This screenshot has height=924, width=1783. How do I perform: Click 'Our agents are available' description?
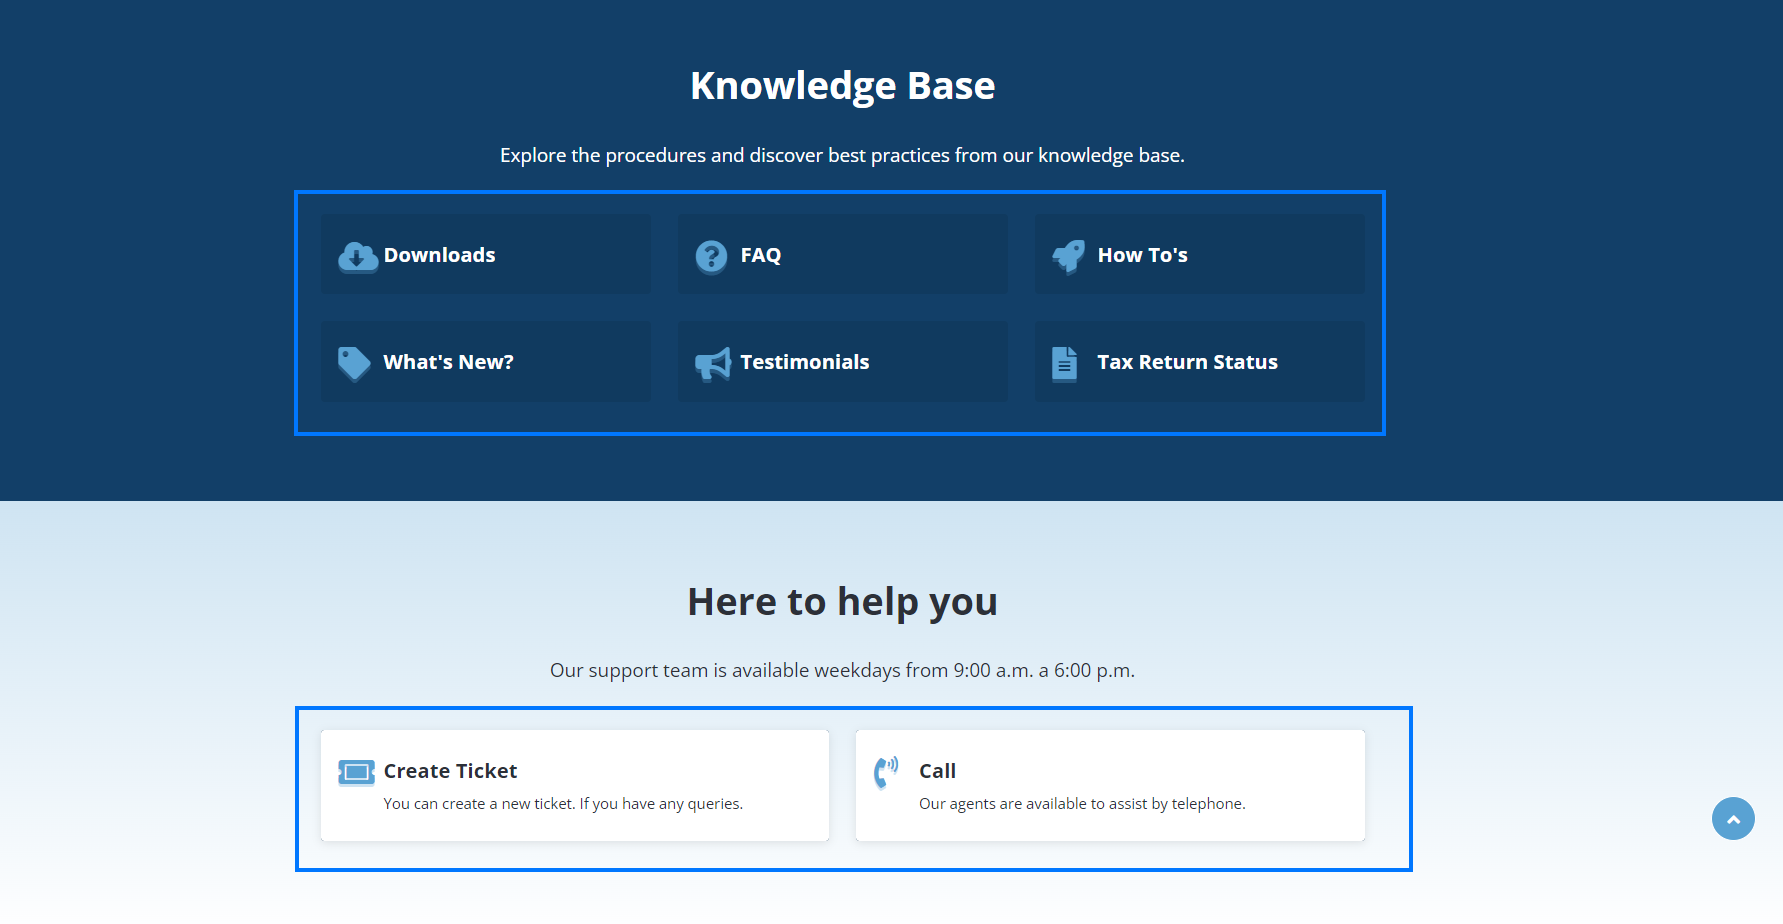pyautogui.click(x=1082, y=804)
